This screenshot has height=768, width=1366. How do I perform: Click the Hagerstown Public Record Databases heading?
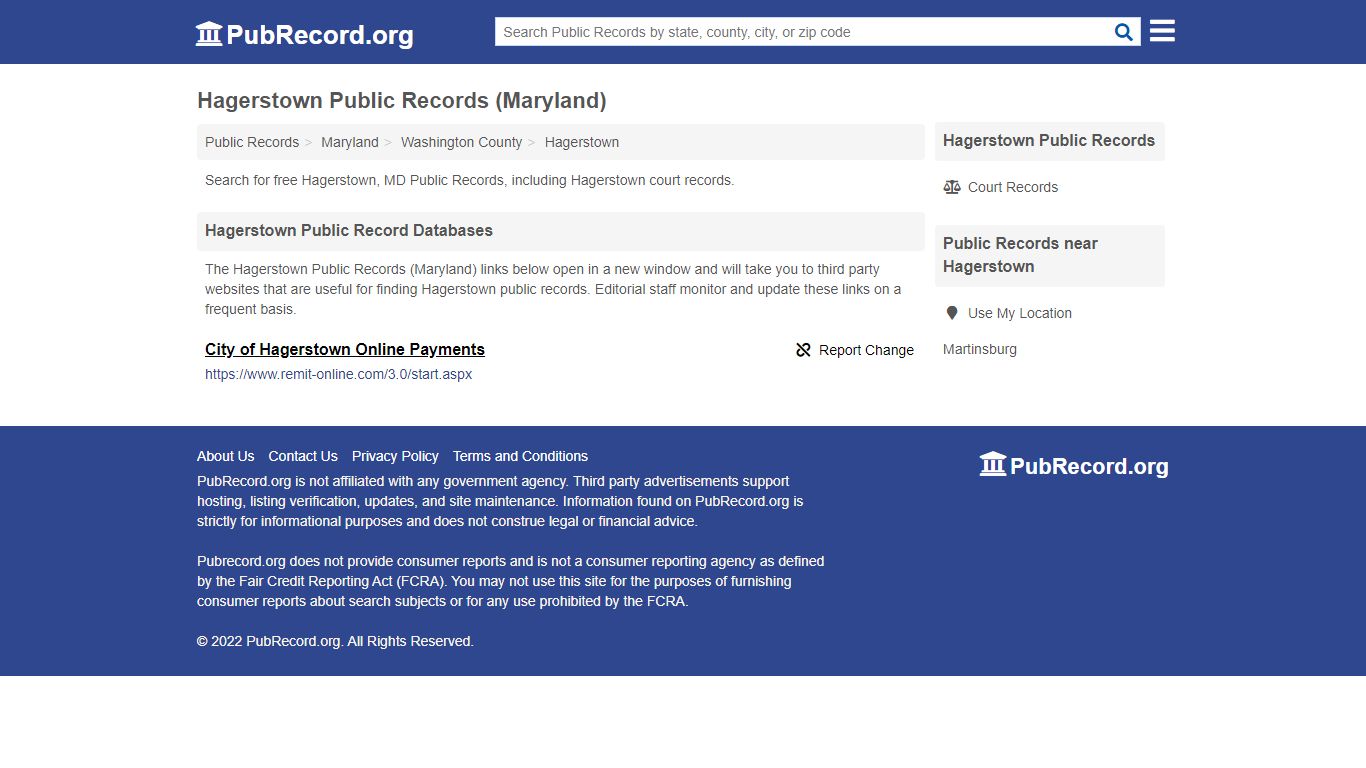point(349,230)
